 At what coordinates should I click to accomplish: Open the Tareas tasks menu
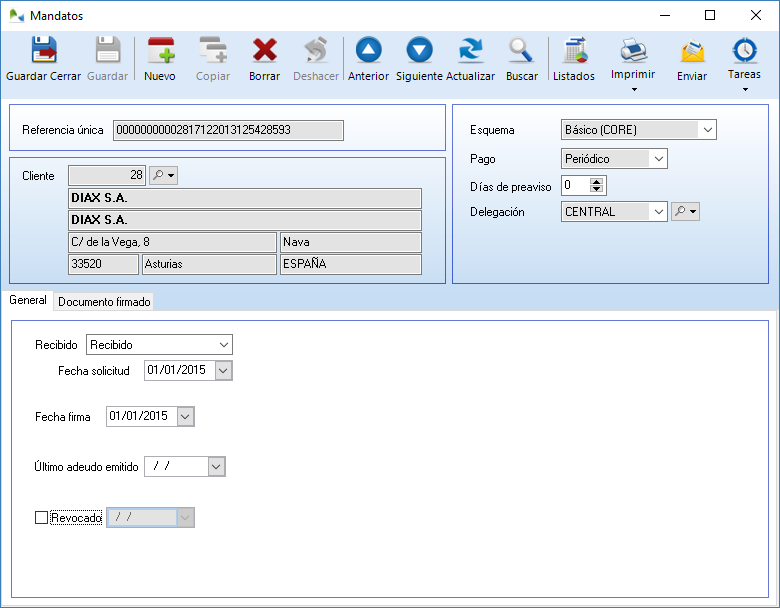click(744, 89)
